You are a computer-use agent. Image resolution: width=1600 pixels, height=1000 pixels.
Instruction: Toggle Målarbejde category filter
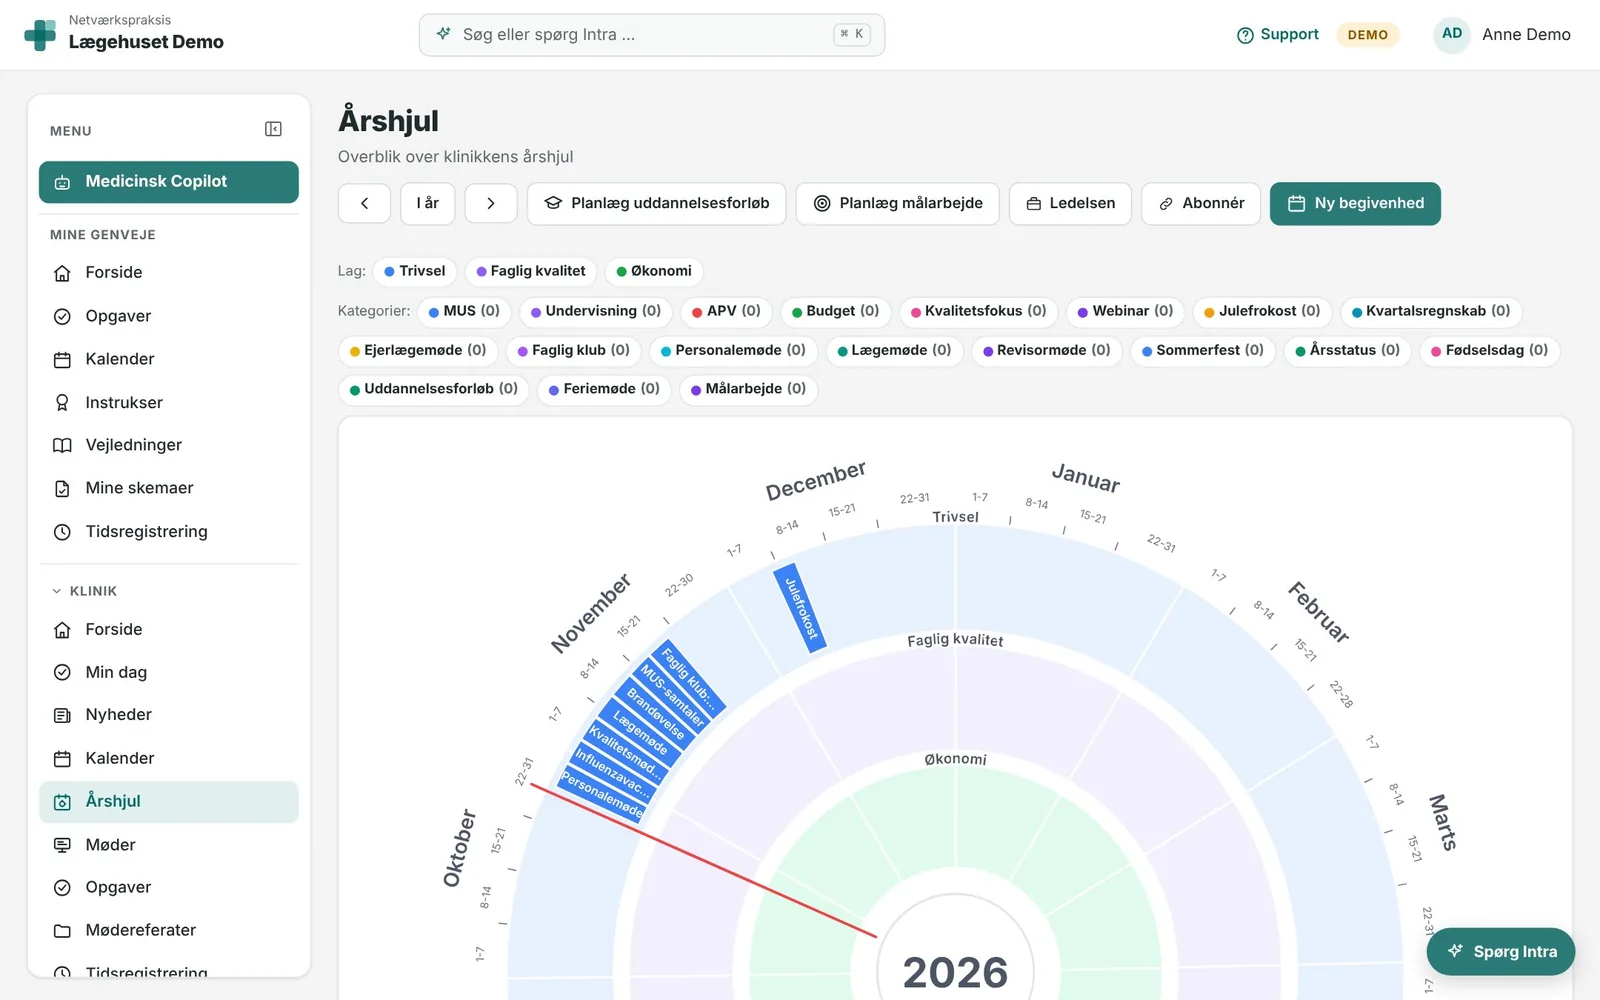pos(748,389)
